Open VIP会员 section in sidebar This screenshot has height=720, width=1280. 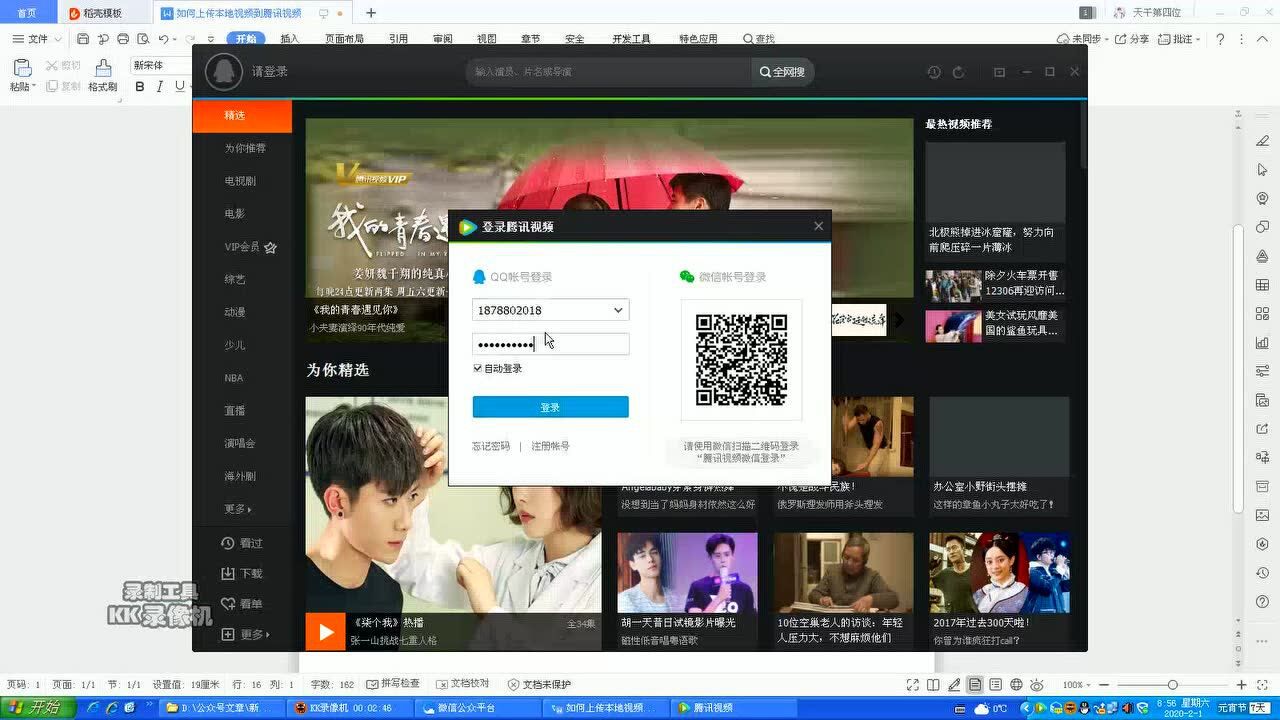[x=250, y=247]
